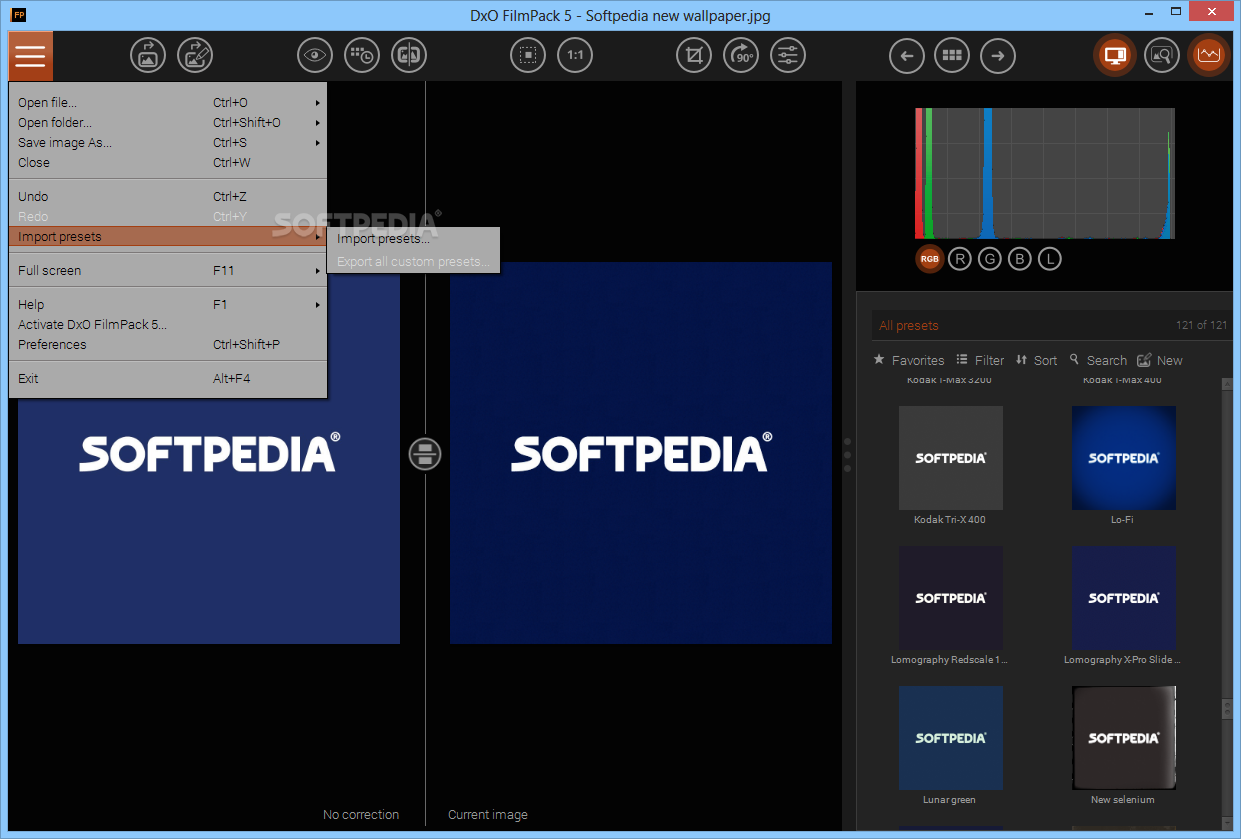
Task: Open the adjustment sliders controls icon
Action: (788, 55)
